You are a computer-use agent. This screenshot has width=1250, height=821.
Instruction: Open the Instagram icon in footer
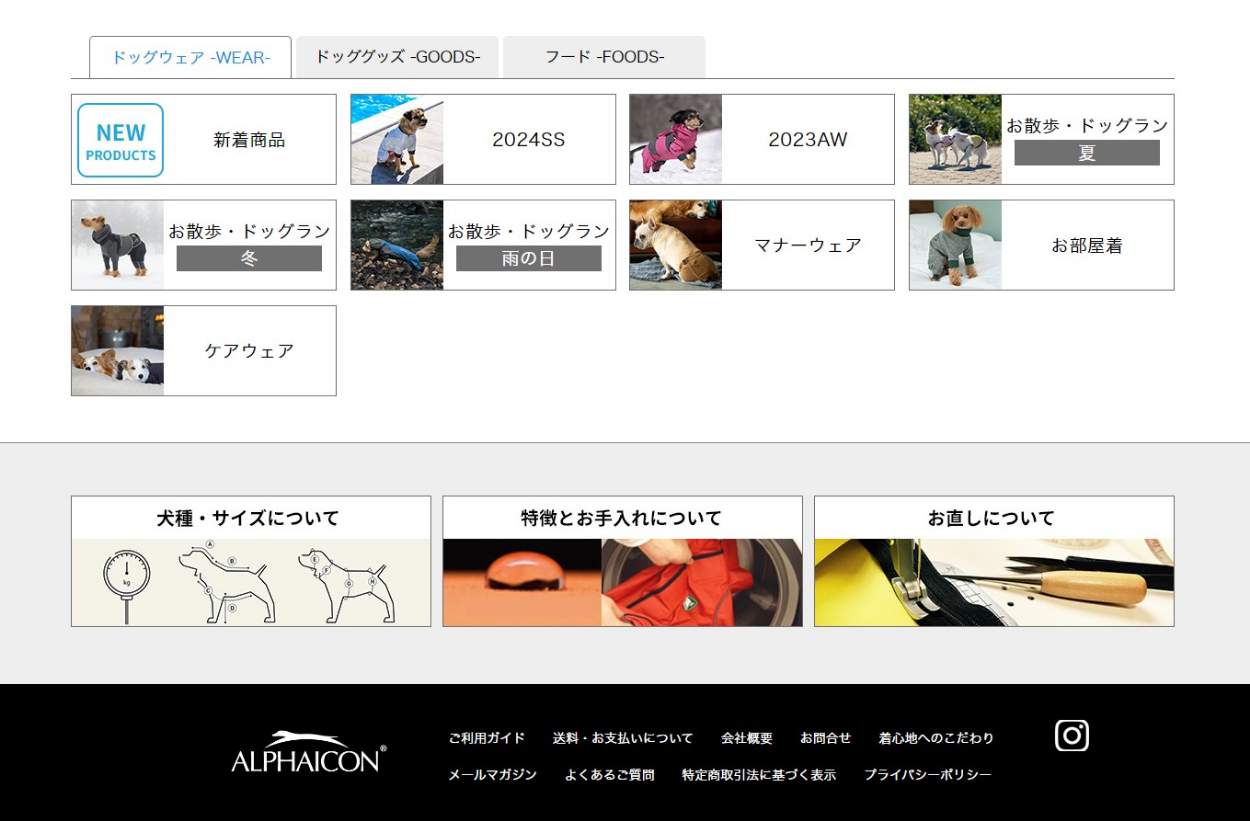point(1071,736)
